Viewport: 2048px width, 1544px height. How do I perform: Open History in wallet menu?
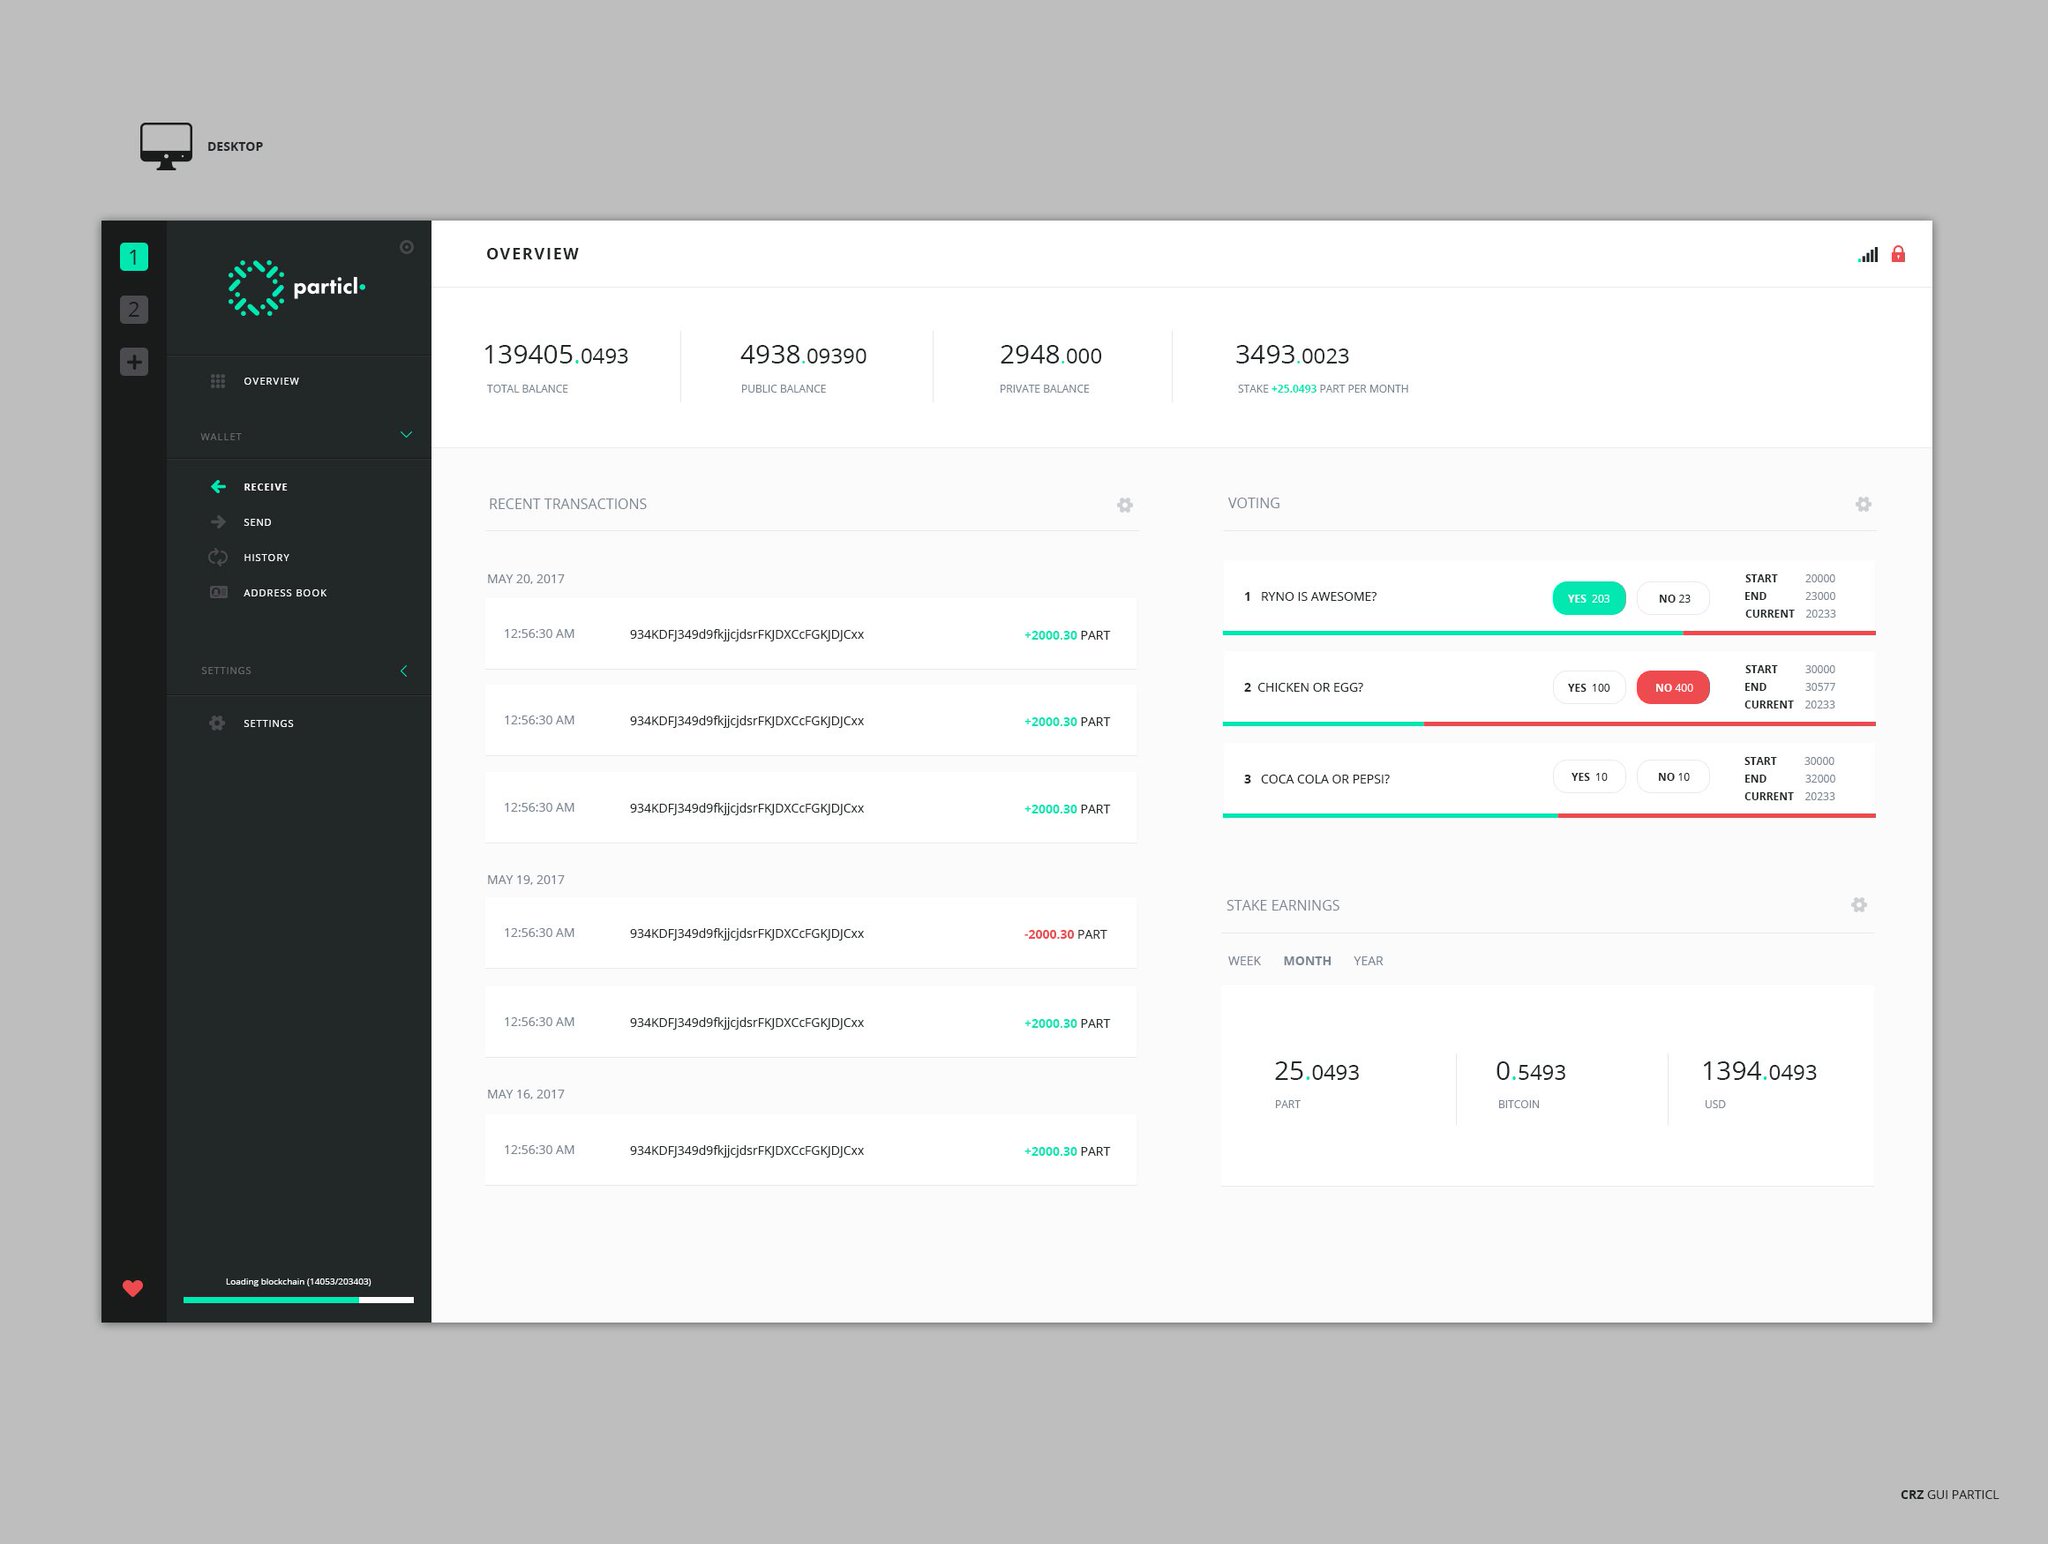tap(266, 558)
